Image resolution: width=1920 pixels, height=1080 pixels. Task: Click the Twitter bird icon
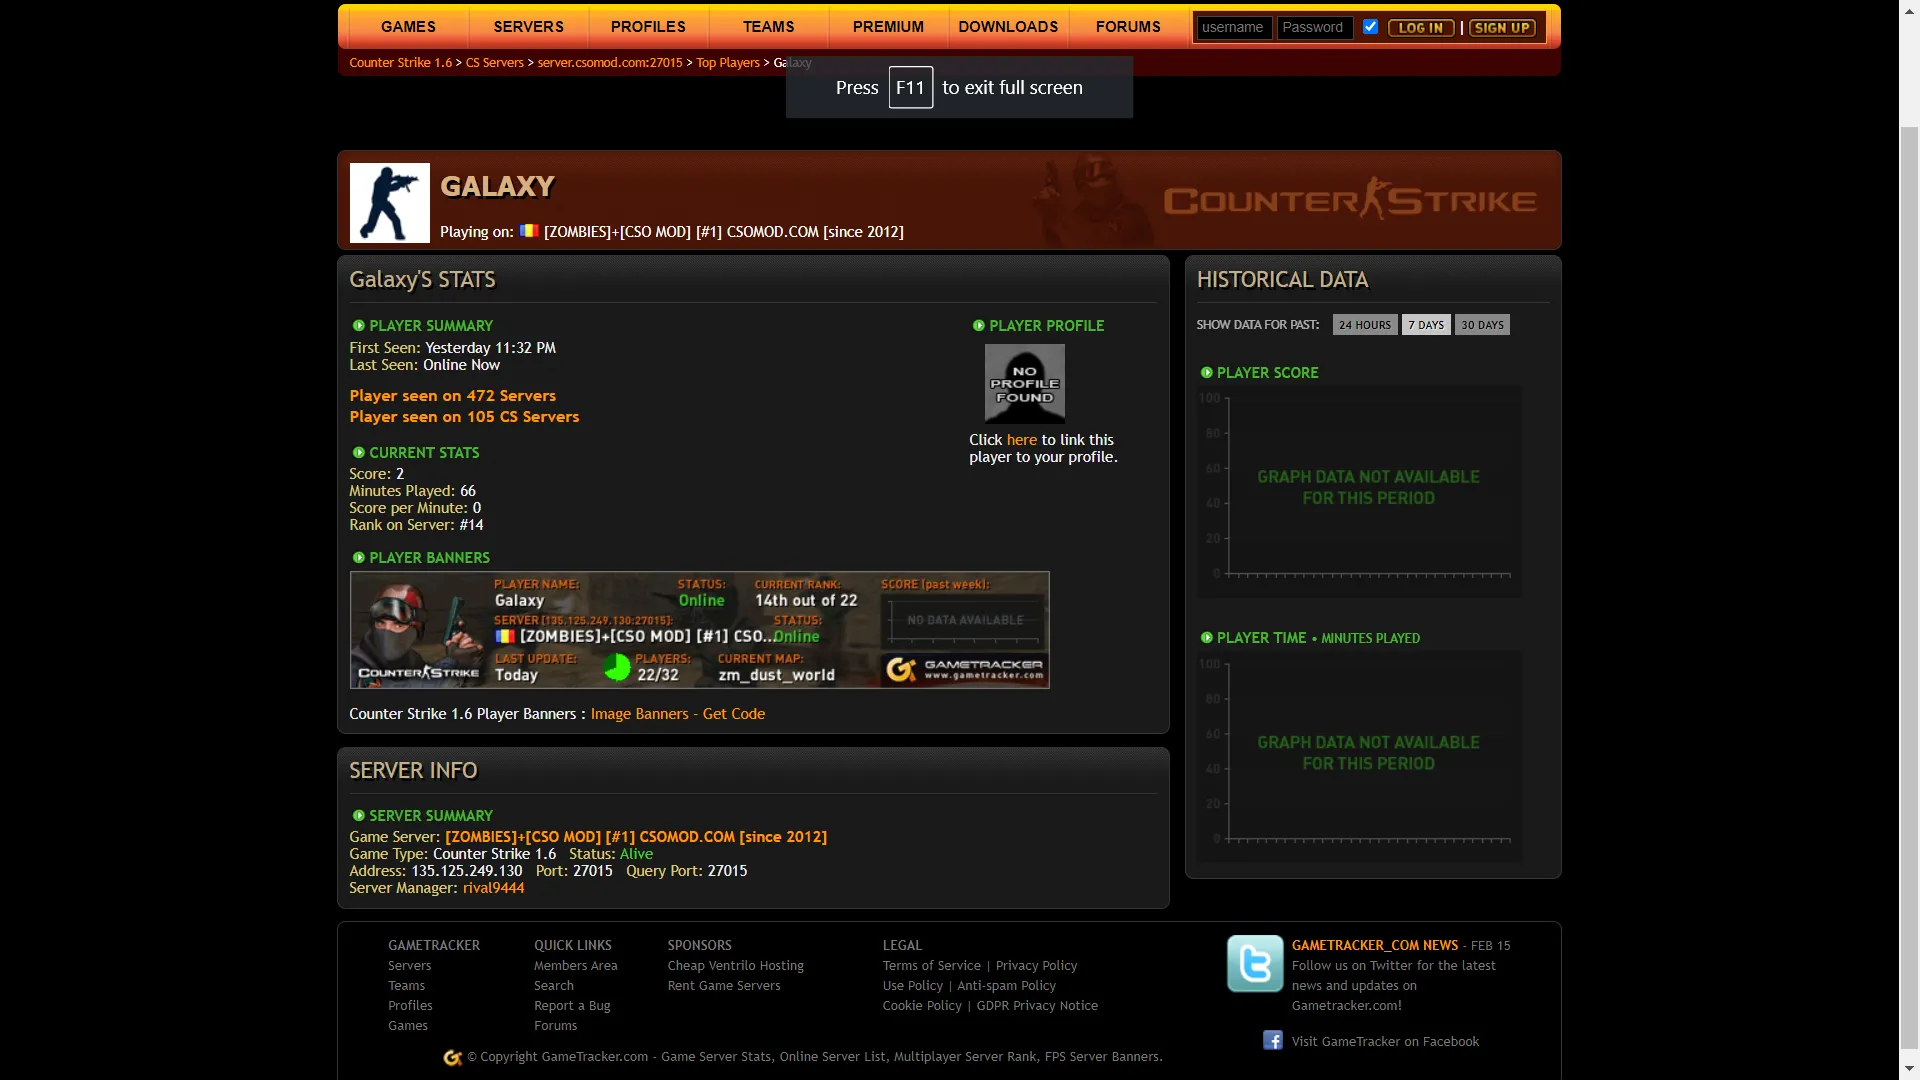pos(1255,963)
